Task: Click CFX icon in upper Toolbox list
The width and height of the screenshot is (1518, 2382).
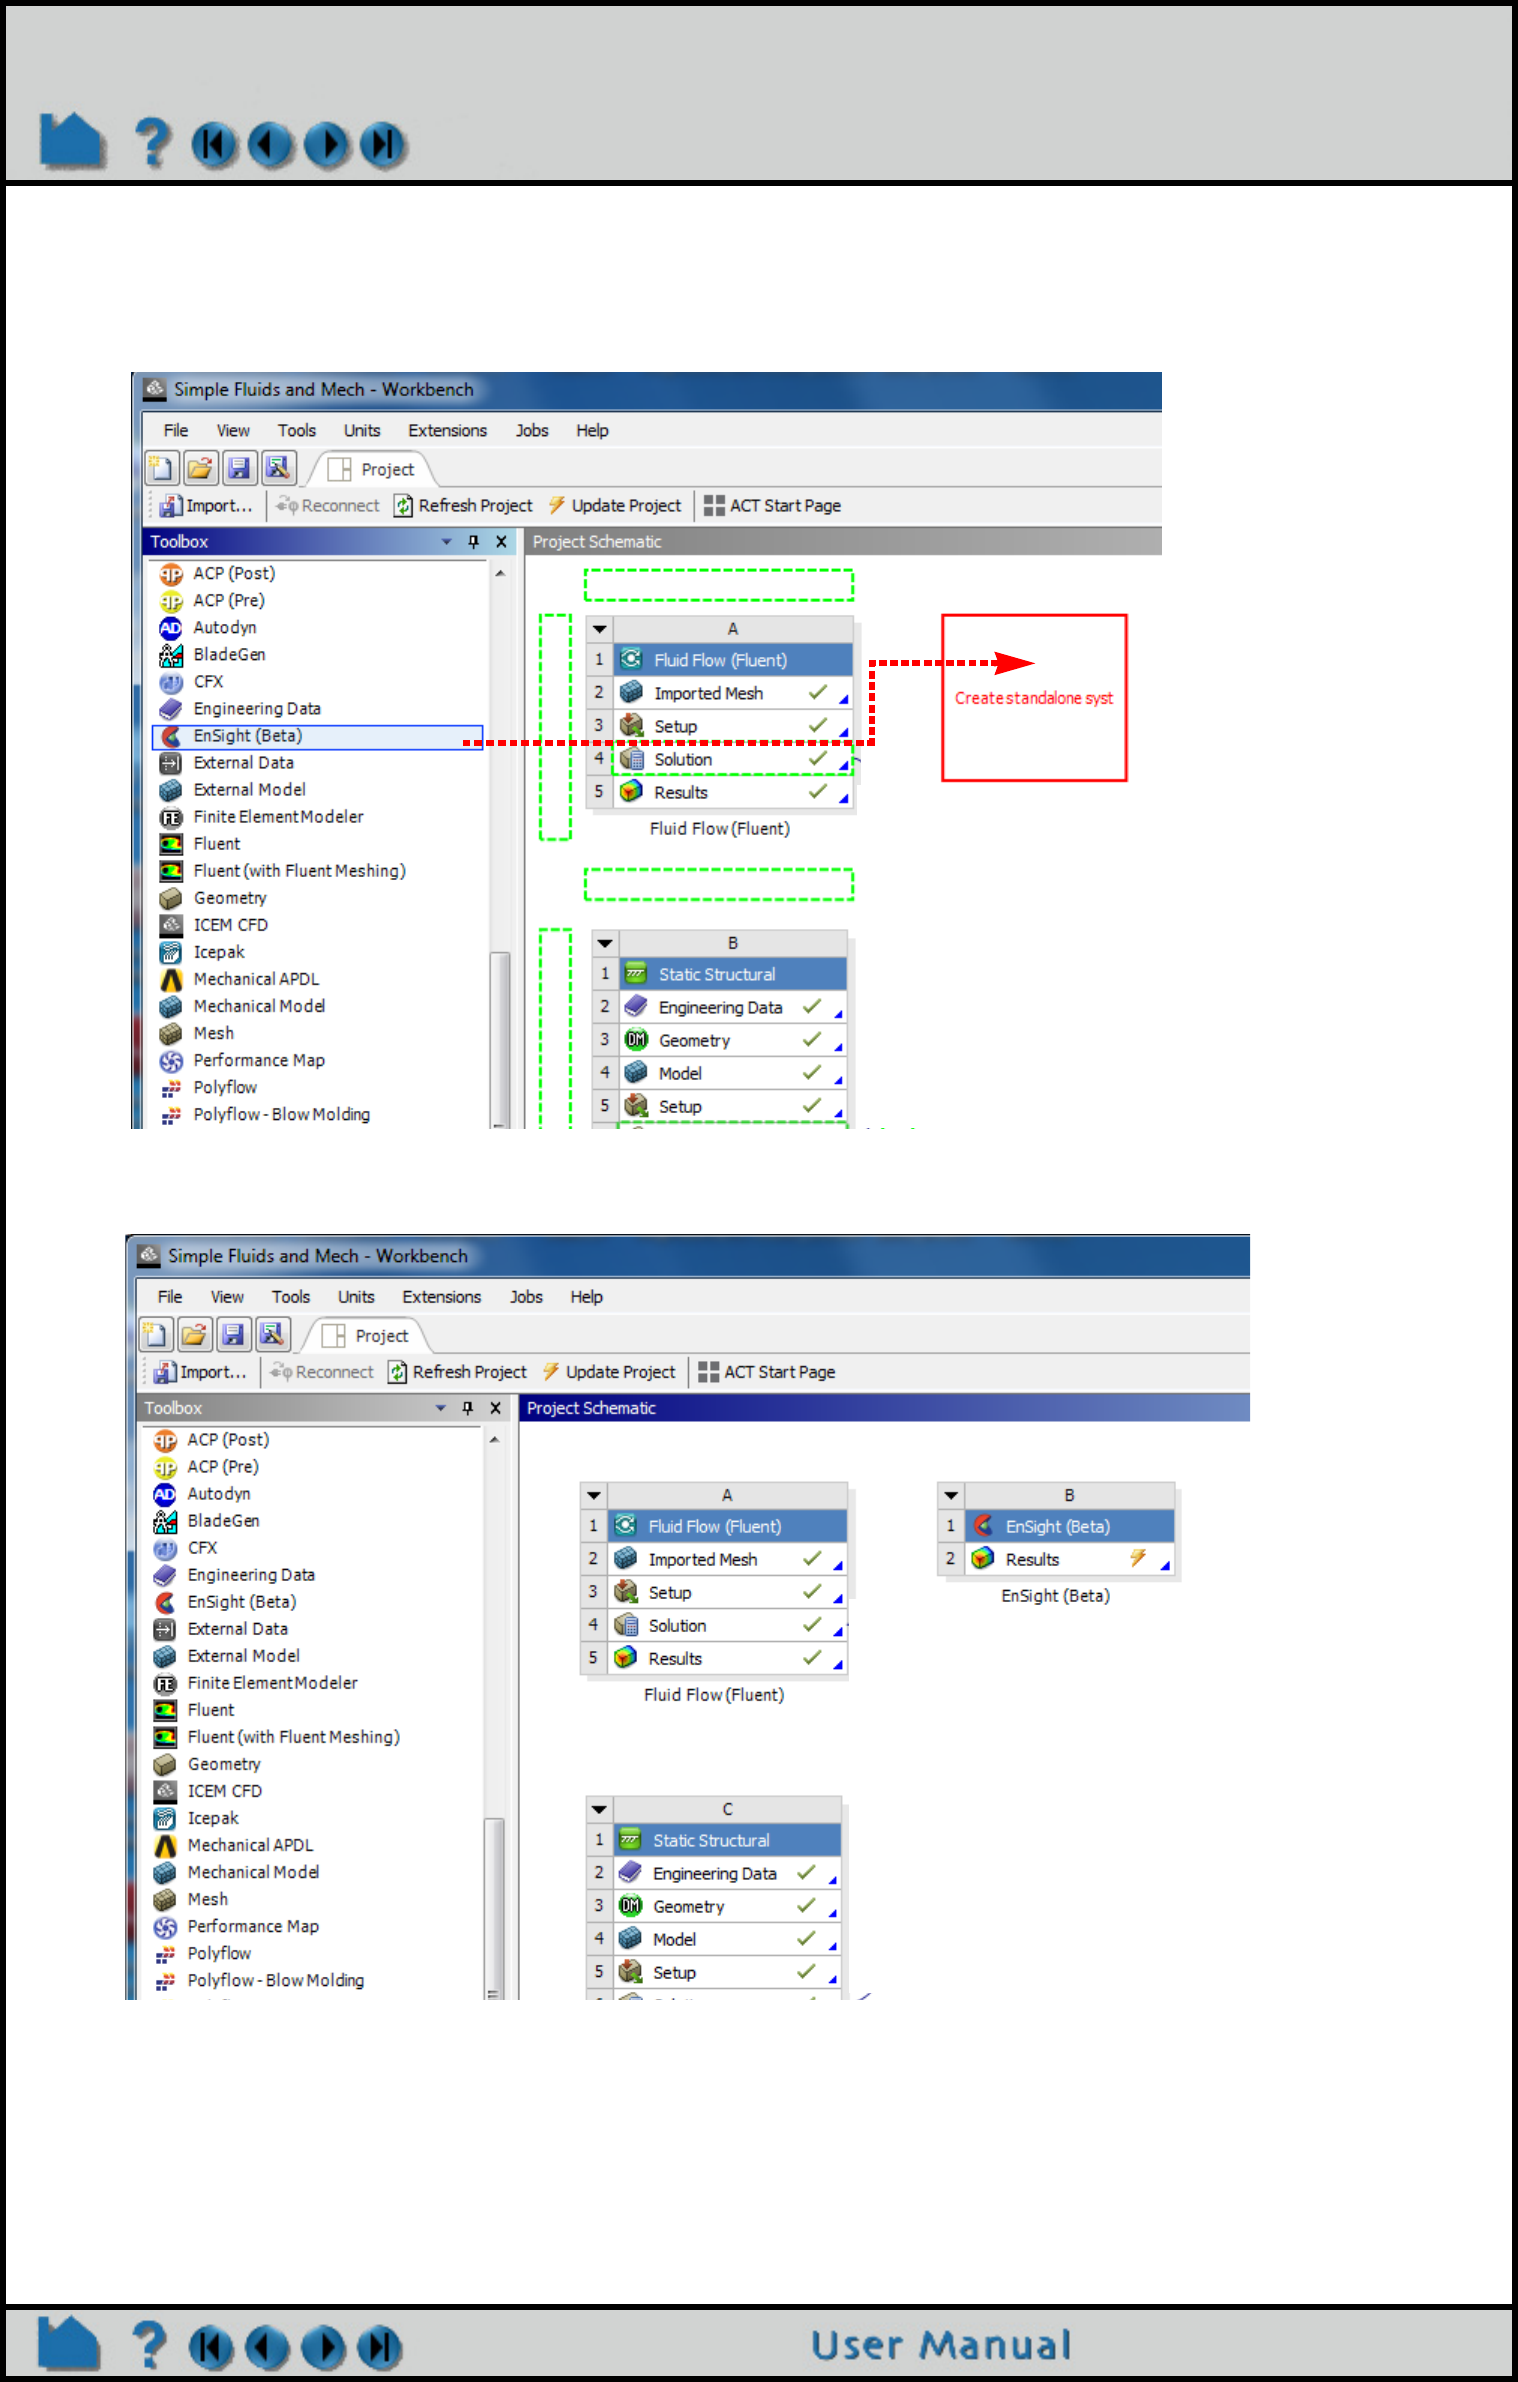Action: coord(171,682)
